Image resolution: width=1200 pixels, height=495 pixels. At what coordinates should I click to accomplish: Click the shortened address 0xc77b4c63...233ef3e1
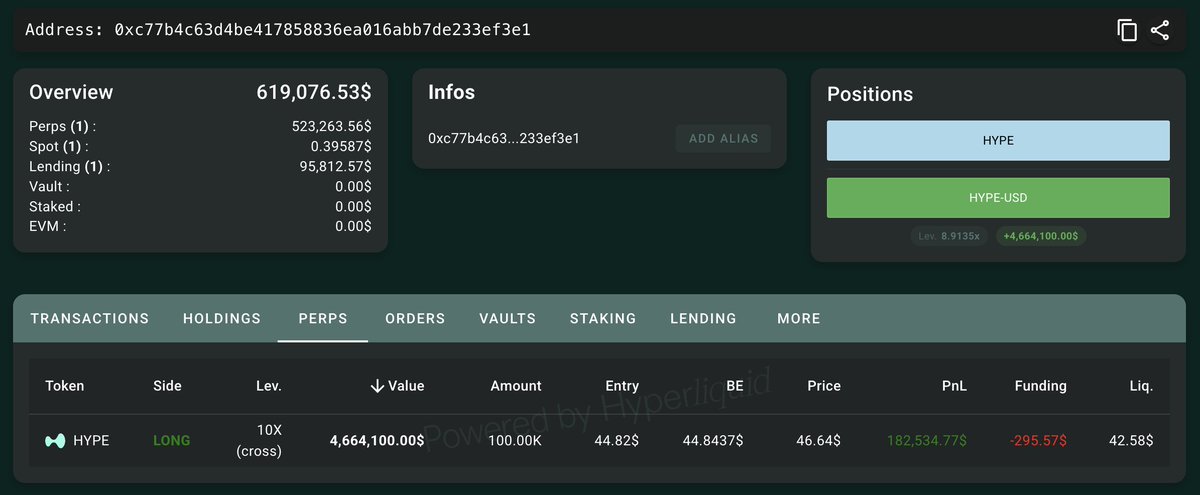(x=504, y=138)
